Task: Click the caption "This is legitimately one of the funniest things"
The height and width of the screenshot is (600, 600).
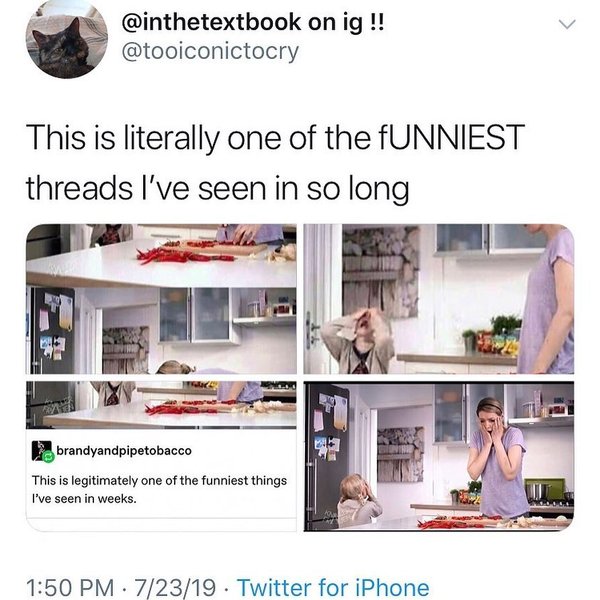Action: (159, 480)
